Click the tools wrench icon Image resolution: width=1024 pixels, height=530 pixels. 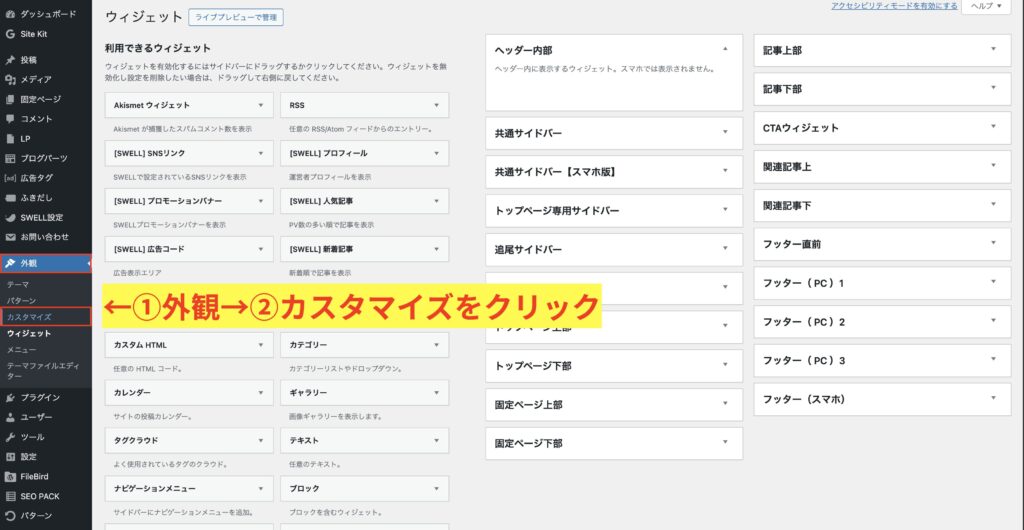[x=10, y=437]
